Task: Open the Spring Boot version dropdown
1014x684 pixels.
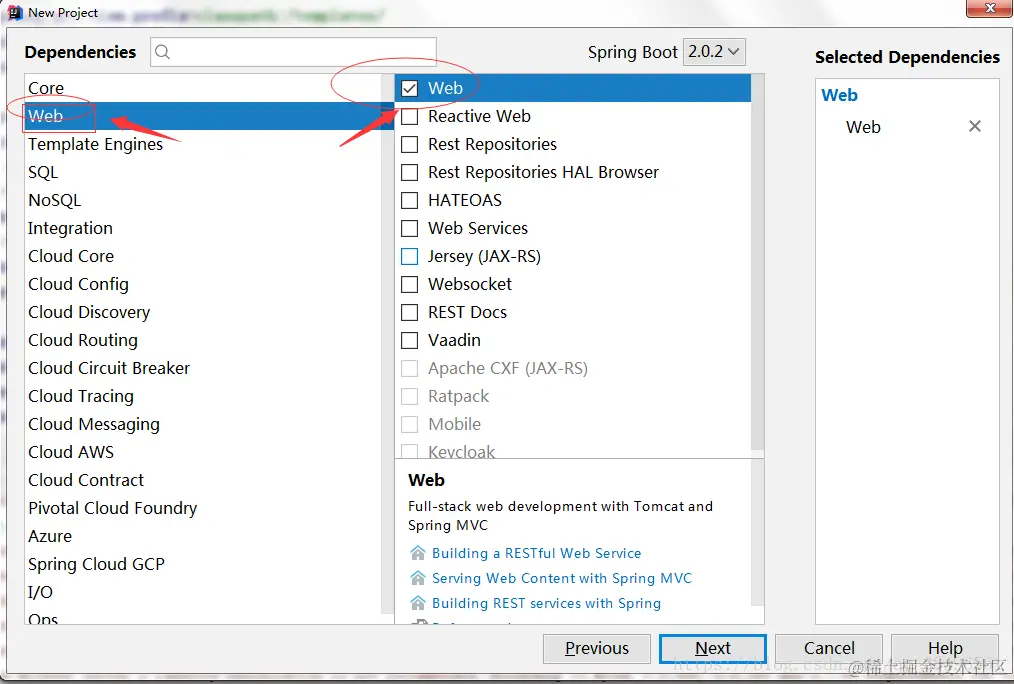Action: (714, 52)
